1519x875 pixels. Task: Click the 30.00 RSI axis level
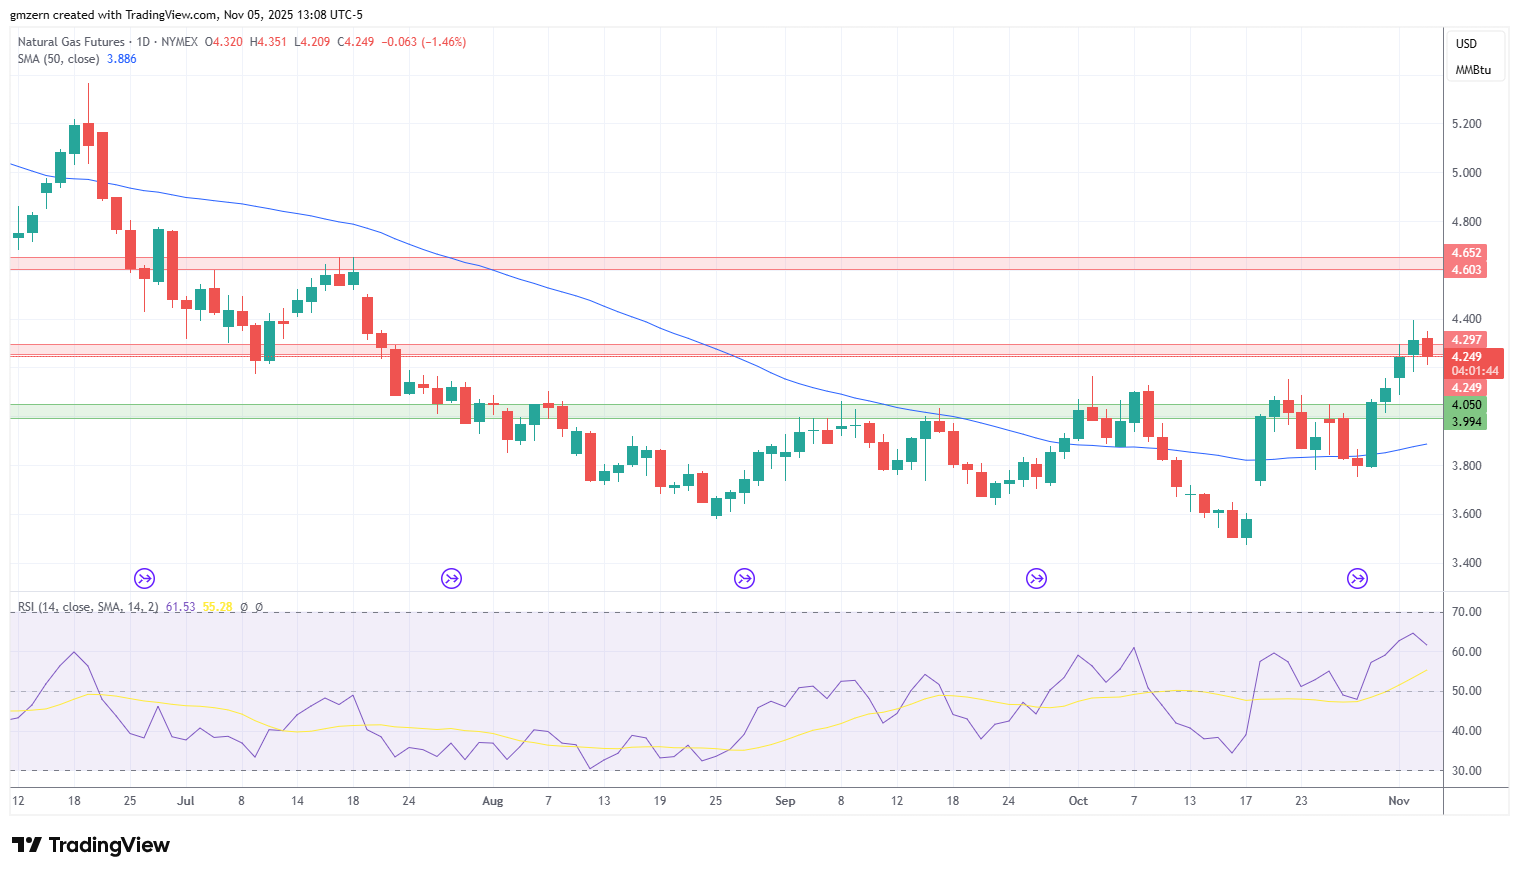pyautogui.click(x=1467, y=771)
